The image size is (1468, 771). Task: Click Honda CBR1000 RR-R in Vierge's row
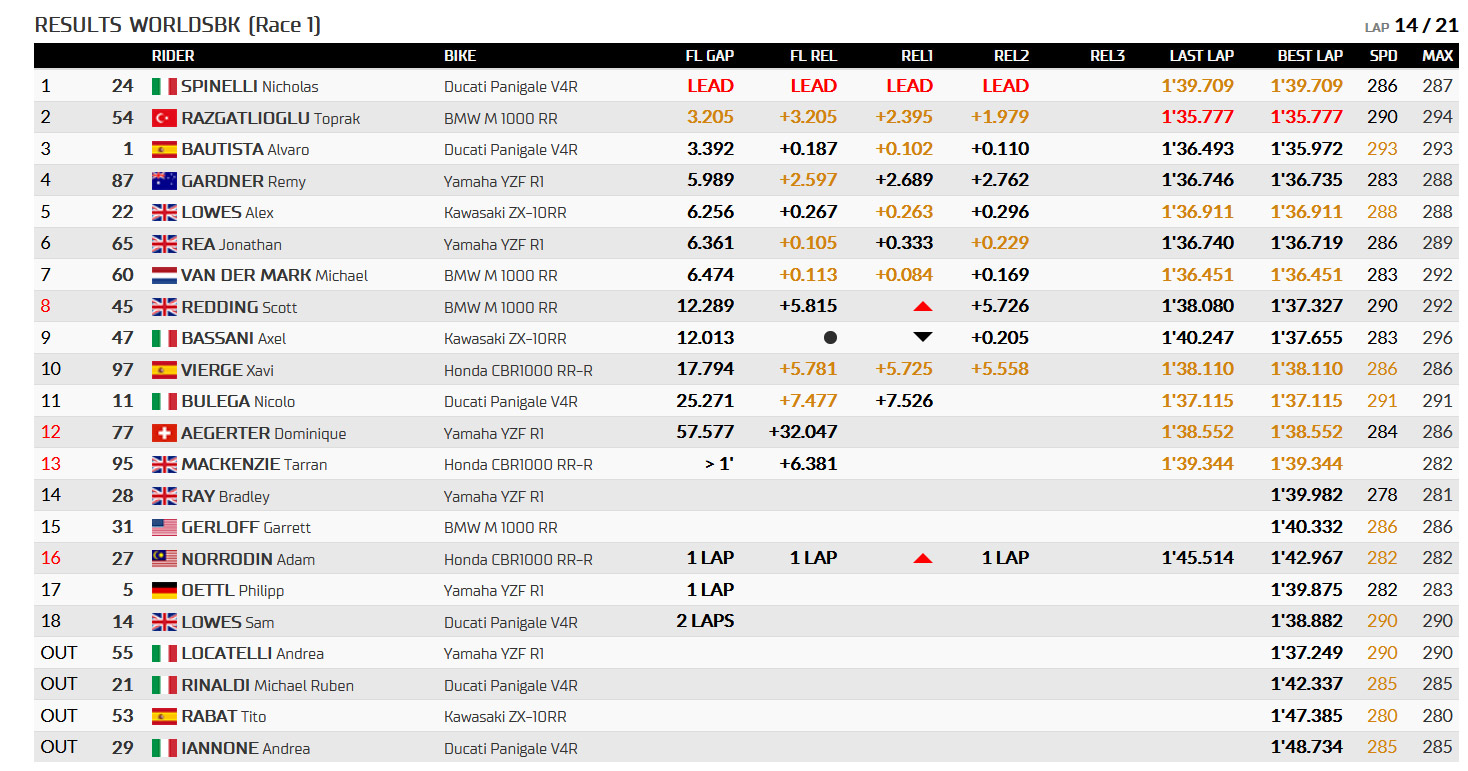(518, 370)
